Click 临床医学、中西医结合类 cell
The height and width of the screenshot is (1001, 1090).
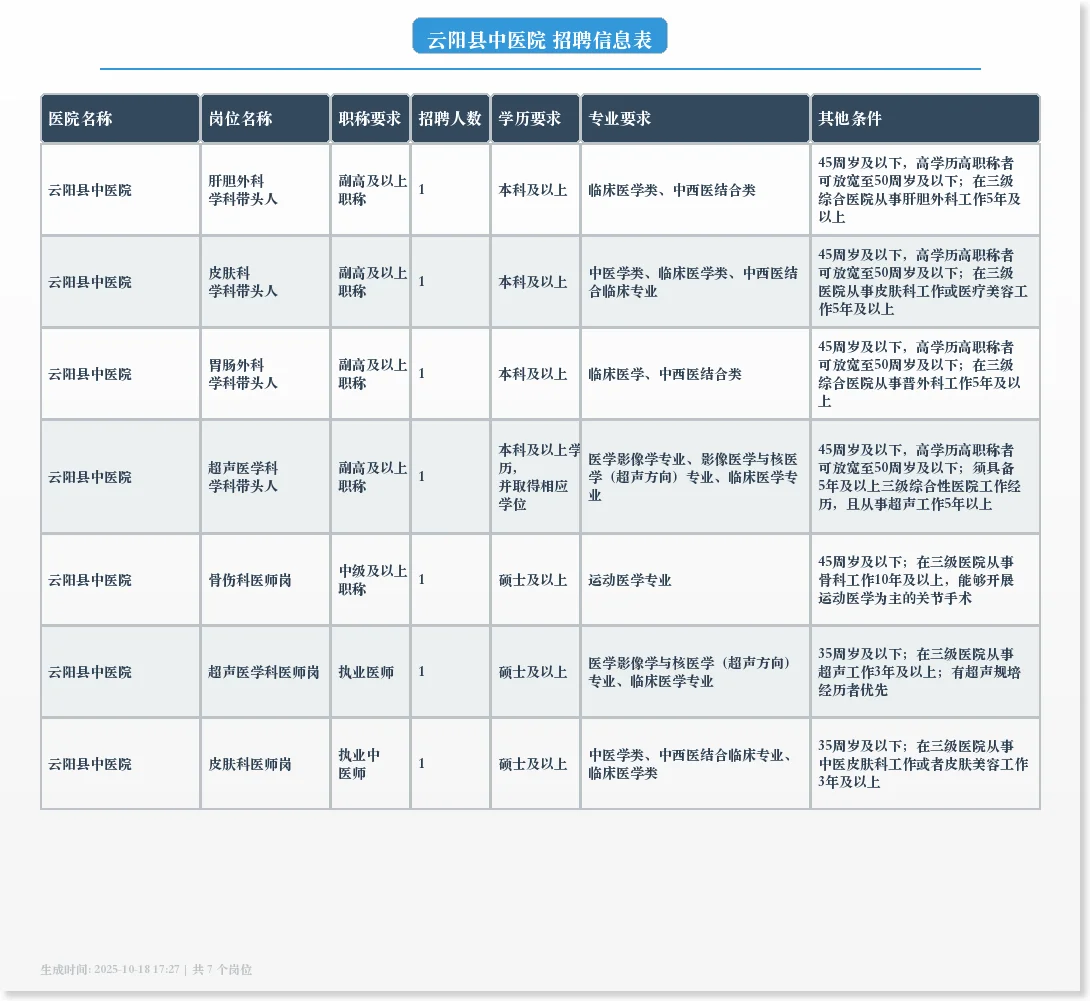695,373
